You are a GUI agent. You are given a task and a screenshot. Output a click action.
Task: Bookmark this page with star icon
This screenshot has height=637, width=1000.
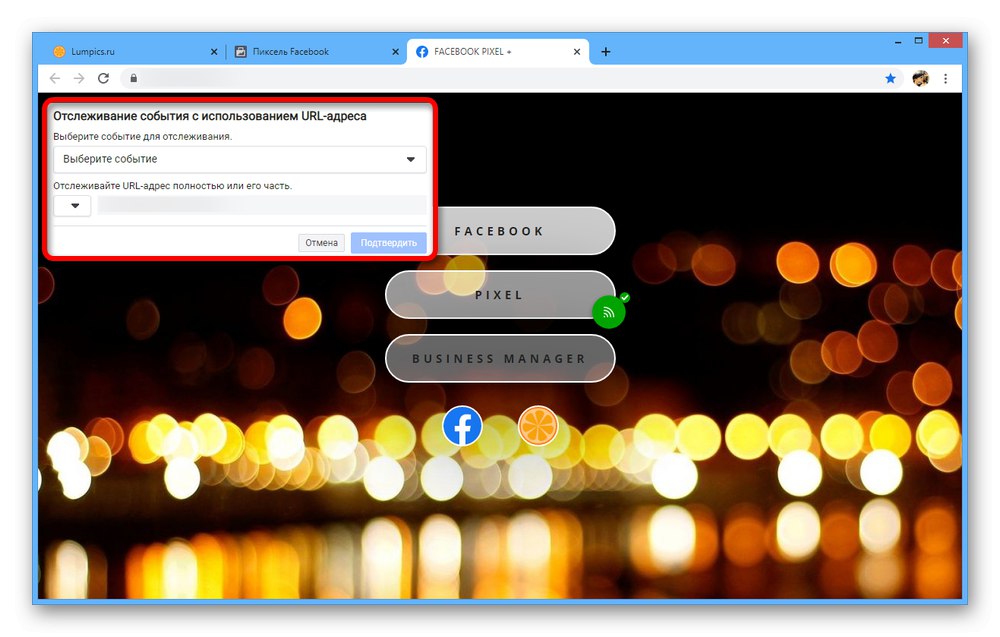tap(890, 78)
